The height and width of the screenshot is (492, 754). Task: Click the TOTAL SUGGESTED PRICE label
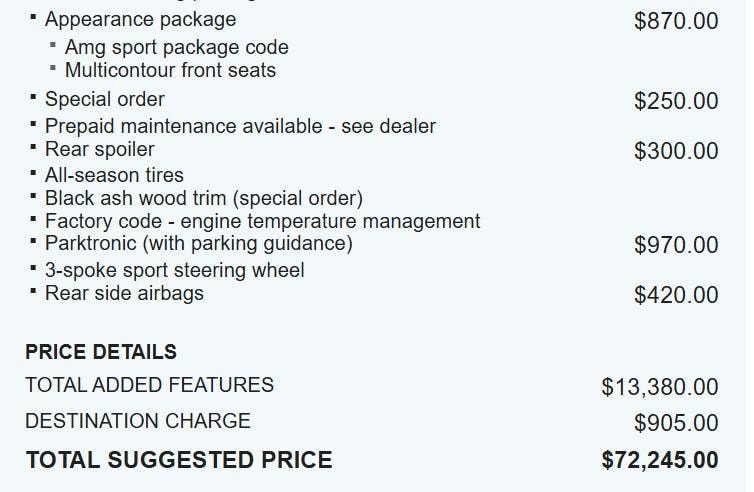point(179,460)
